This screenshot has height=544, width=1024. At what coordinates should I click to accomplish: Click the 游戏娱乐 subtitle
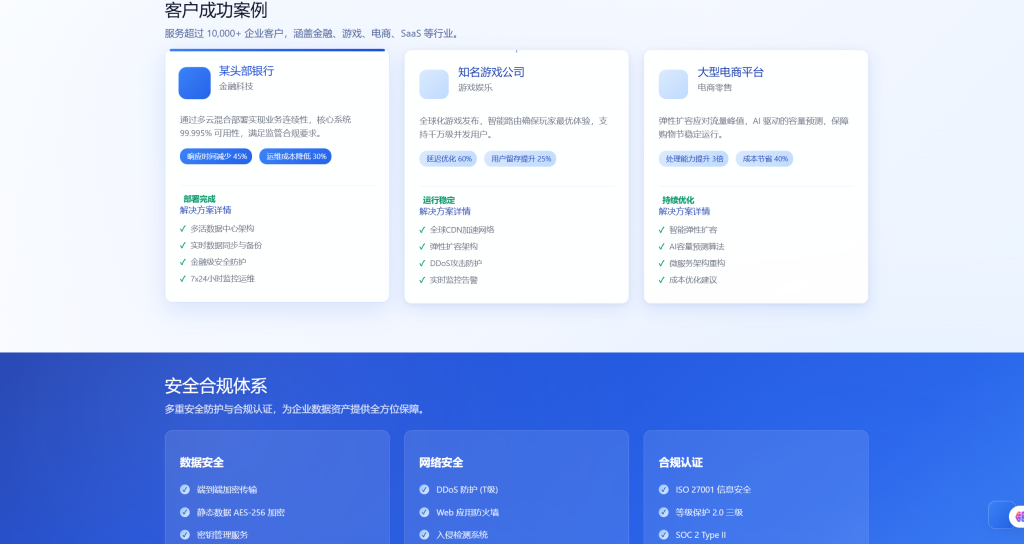coord(475,88)
